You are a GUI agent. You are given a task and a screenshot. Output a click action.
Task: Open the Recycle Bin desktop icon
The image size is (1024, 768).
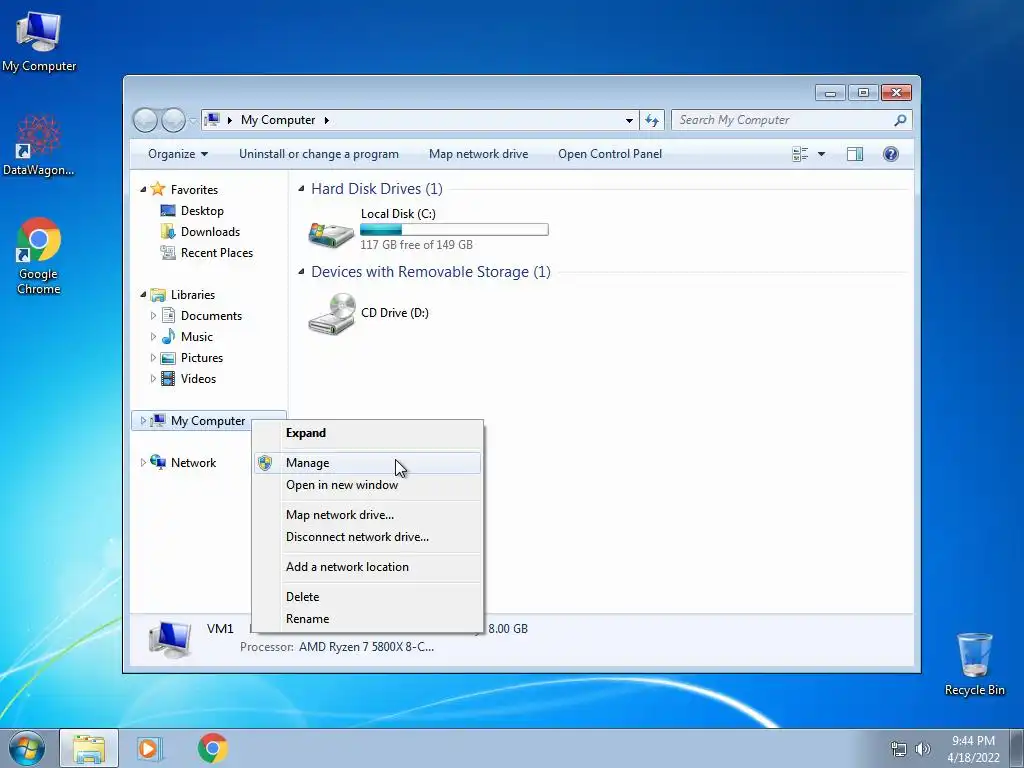point(974,664)
